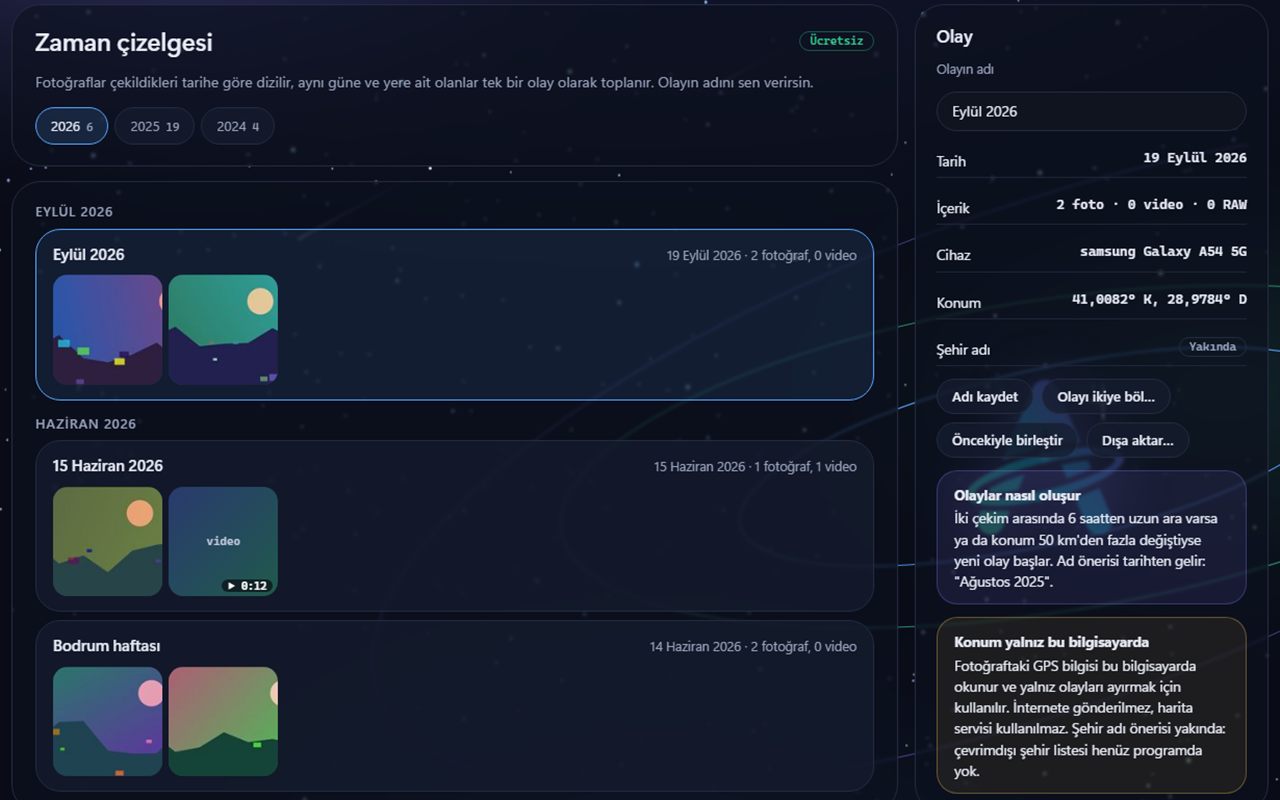Play the 0:12 video thumbnail
This screenshot has width=1280, height=800.
click(x=223, y=541)
